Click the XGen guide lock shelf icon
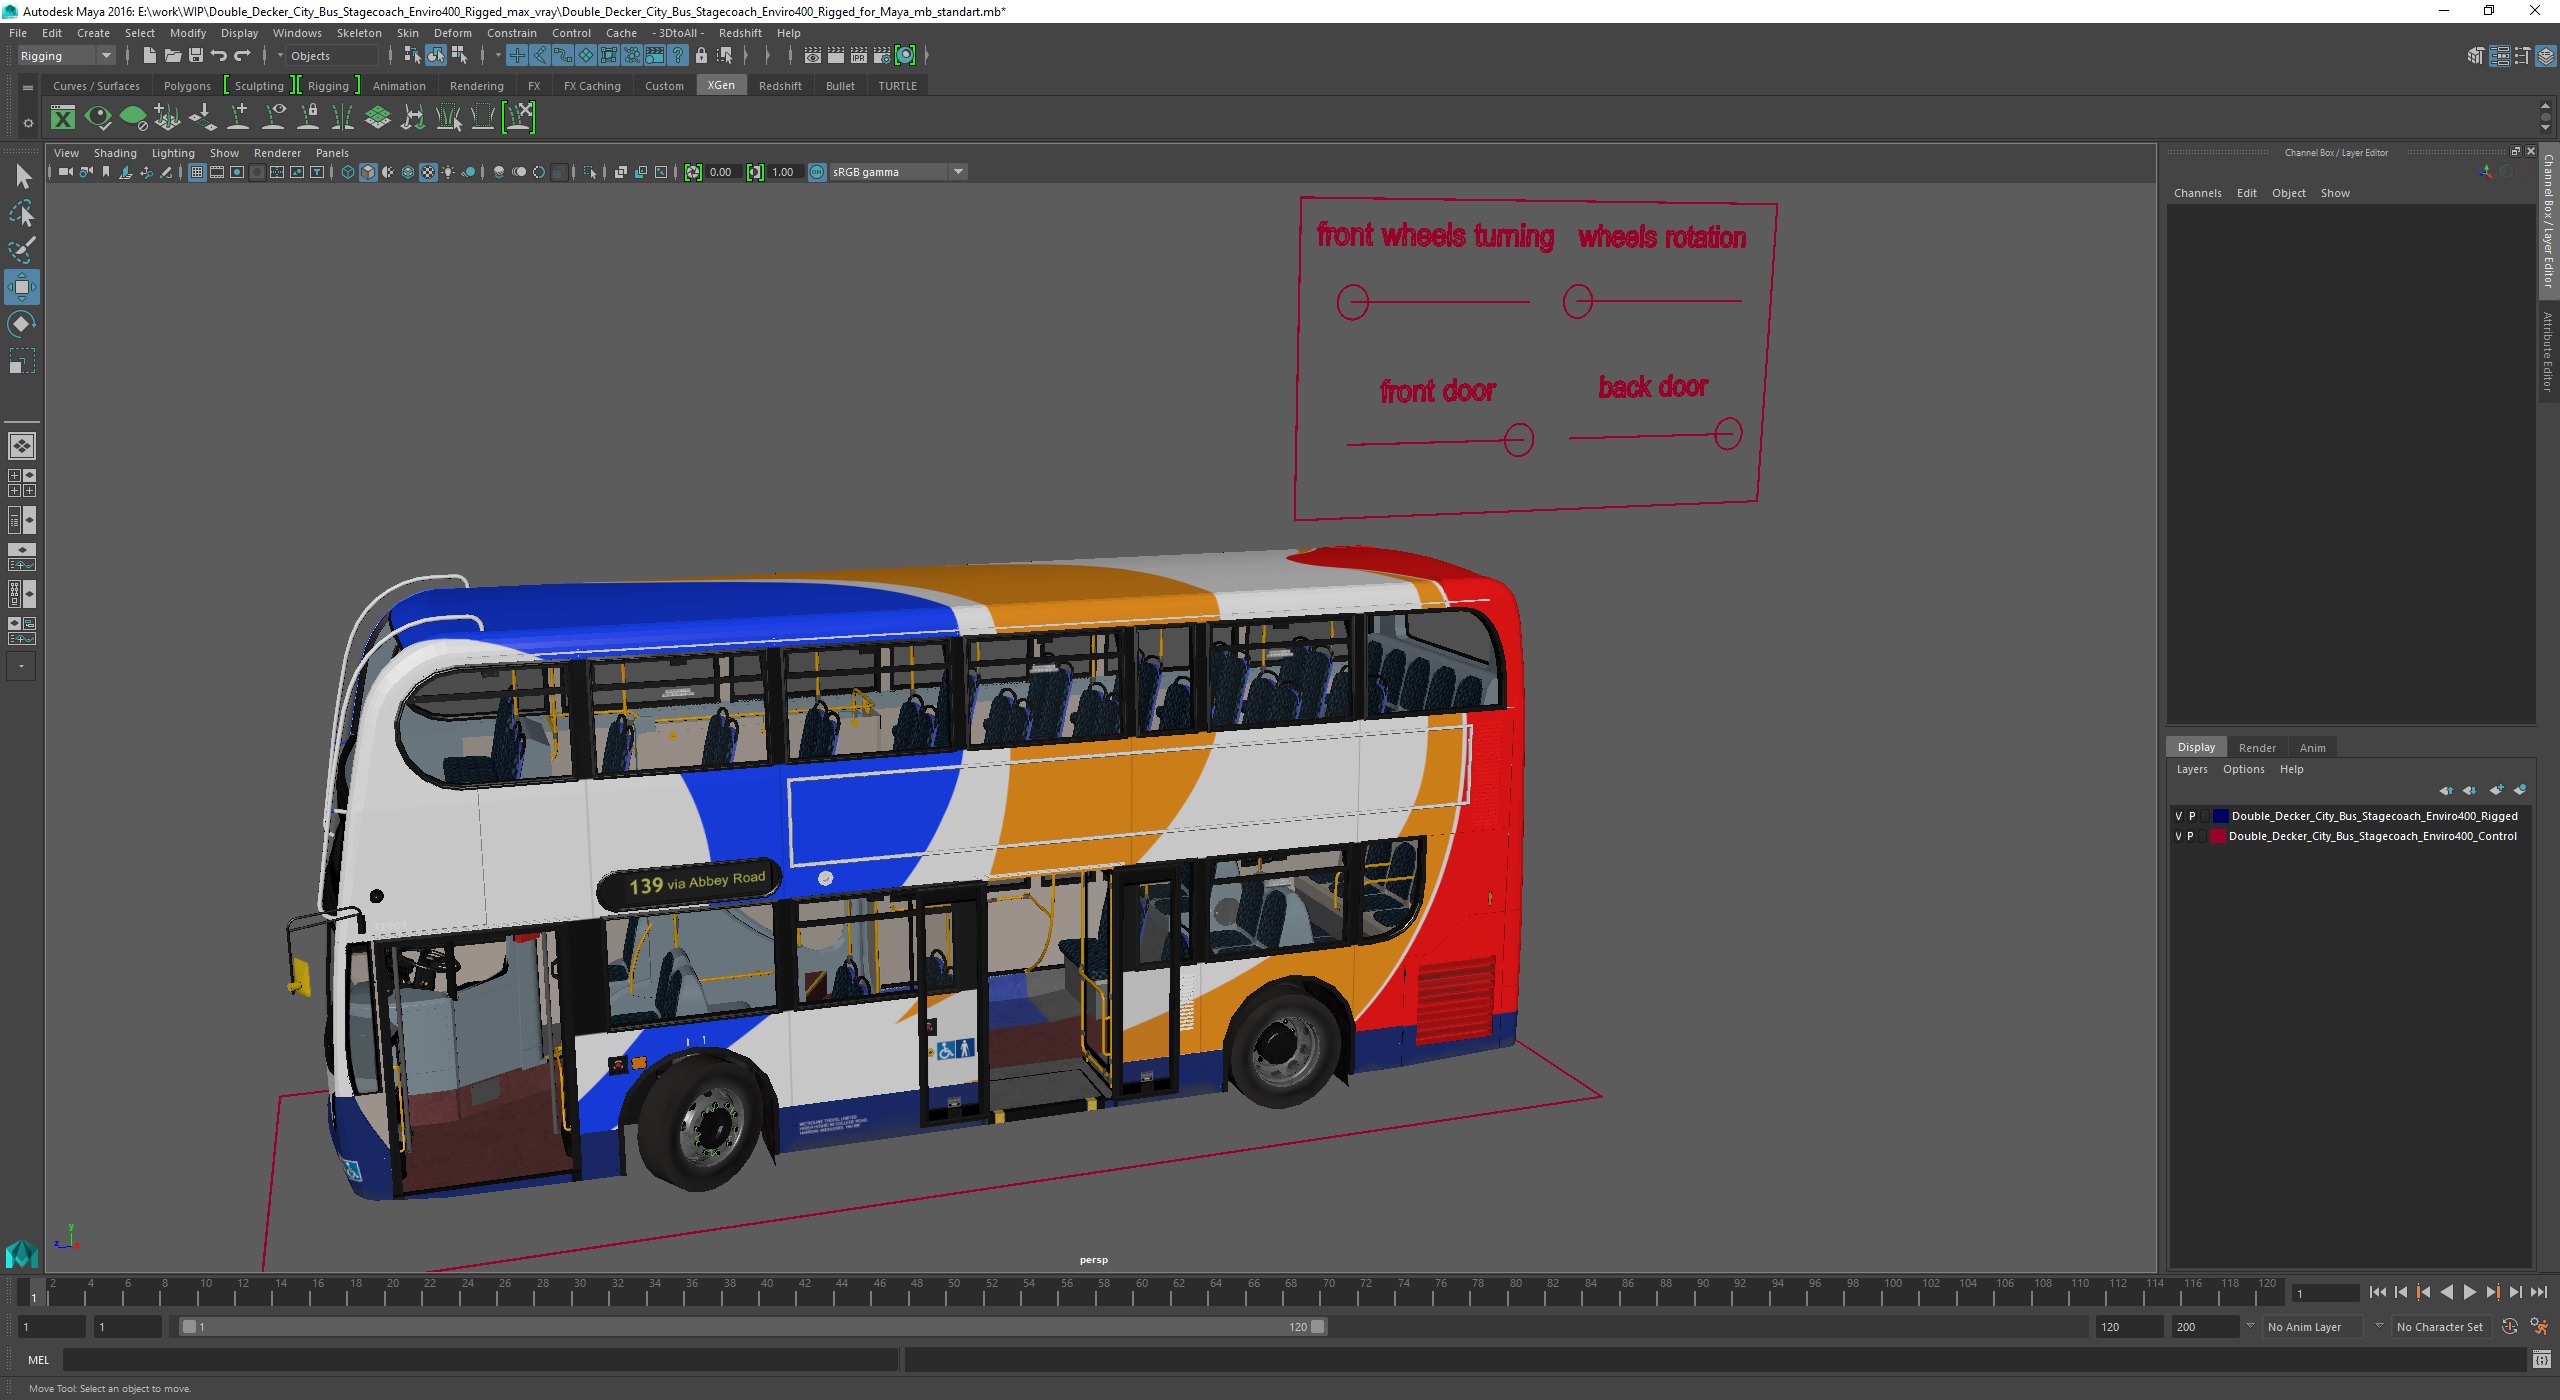Image resolution: width=2560 pixels, height=1400 pixels. click(309, 118)
